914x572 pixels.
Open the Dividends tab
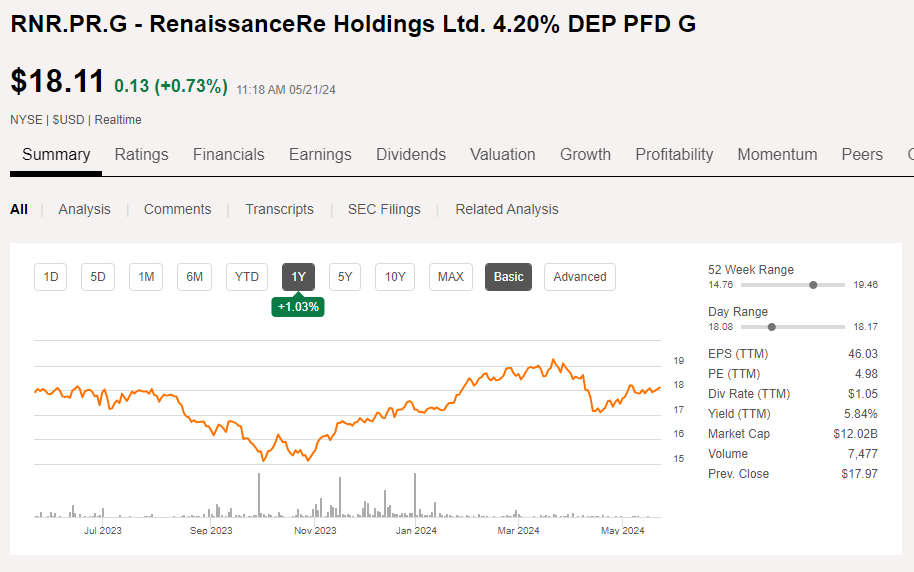point(411,155)
